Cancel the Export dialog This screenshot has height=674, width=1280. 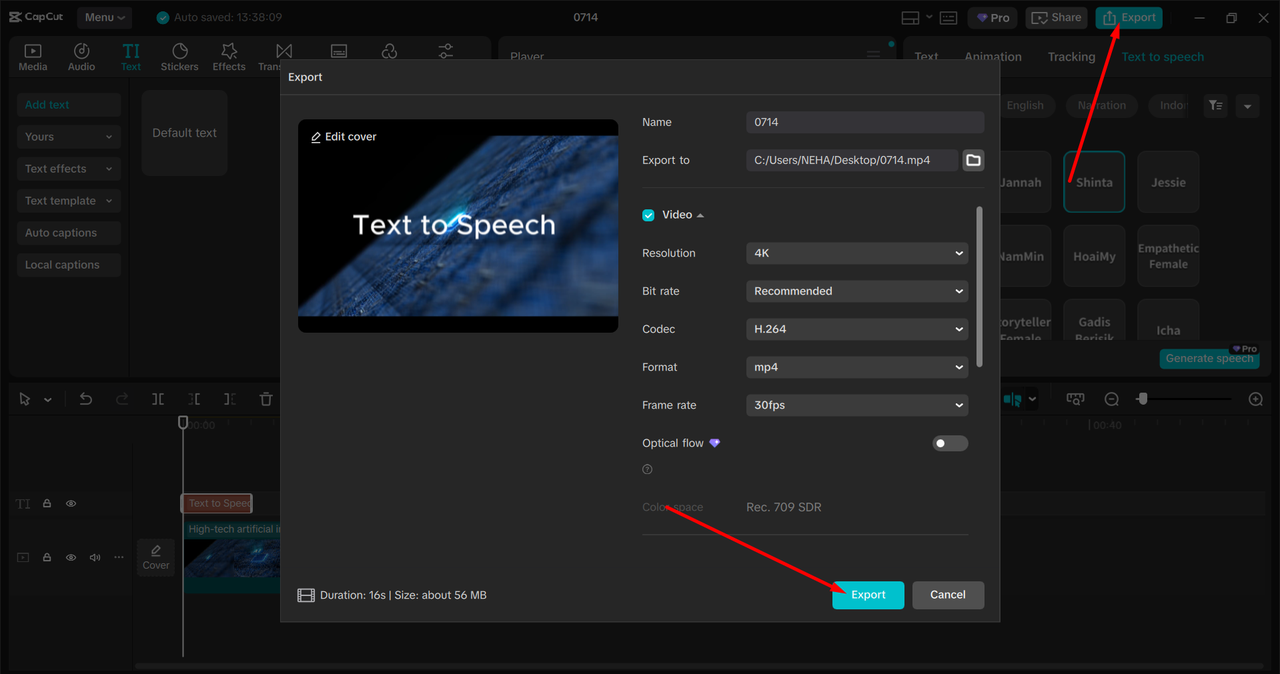948,595
